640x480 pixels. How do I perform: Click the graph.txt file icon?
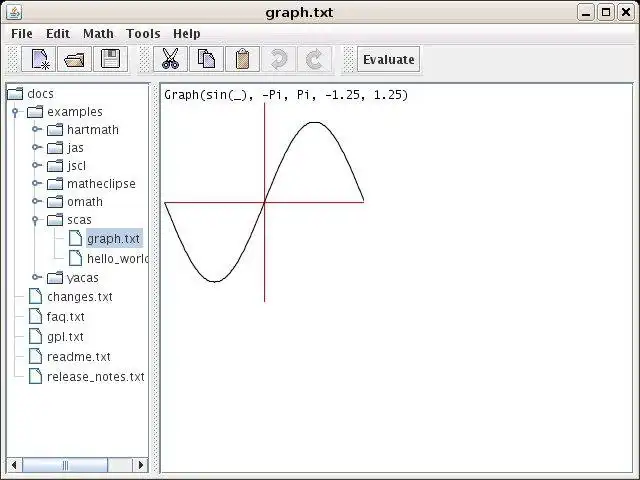pyautogui.click(x=76, y=238)
